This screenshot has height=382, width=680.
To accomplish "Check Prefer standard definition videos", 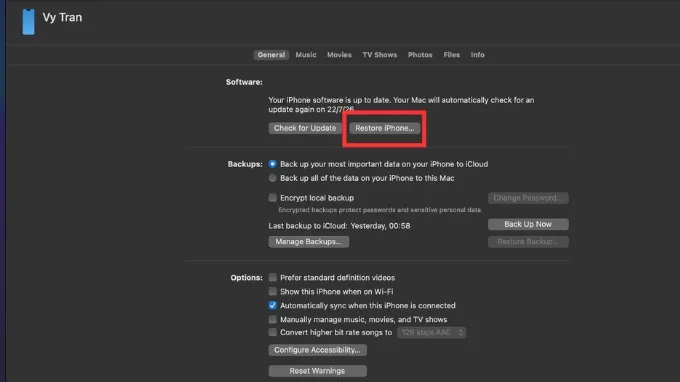I will click(272, 277).
